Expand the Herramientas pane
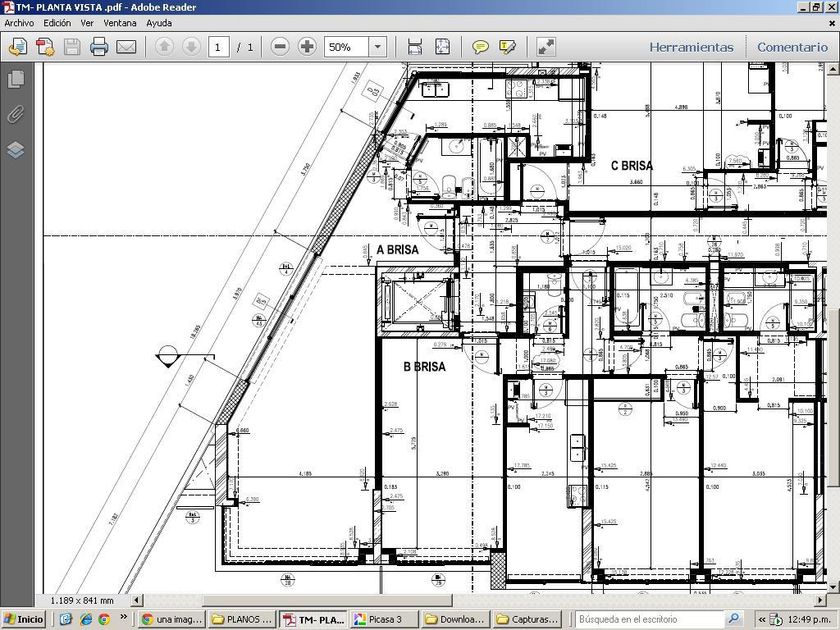 691,47
